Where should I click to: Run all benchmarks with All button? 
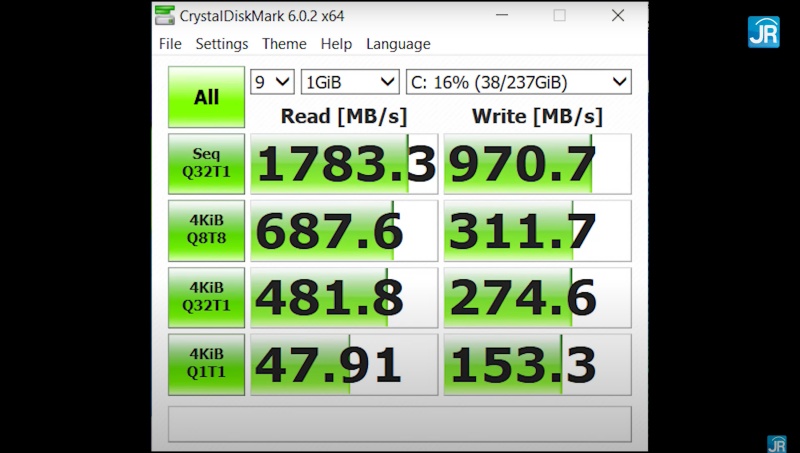click(206, 97)
